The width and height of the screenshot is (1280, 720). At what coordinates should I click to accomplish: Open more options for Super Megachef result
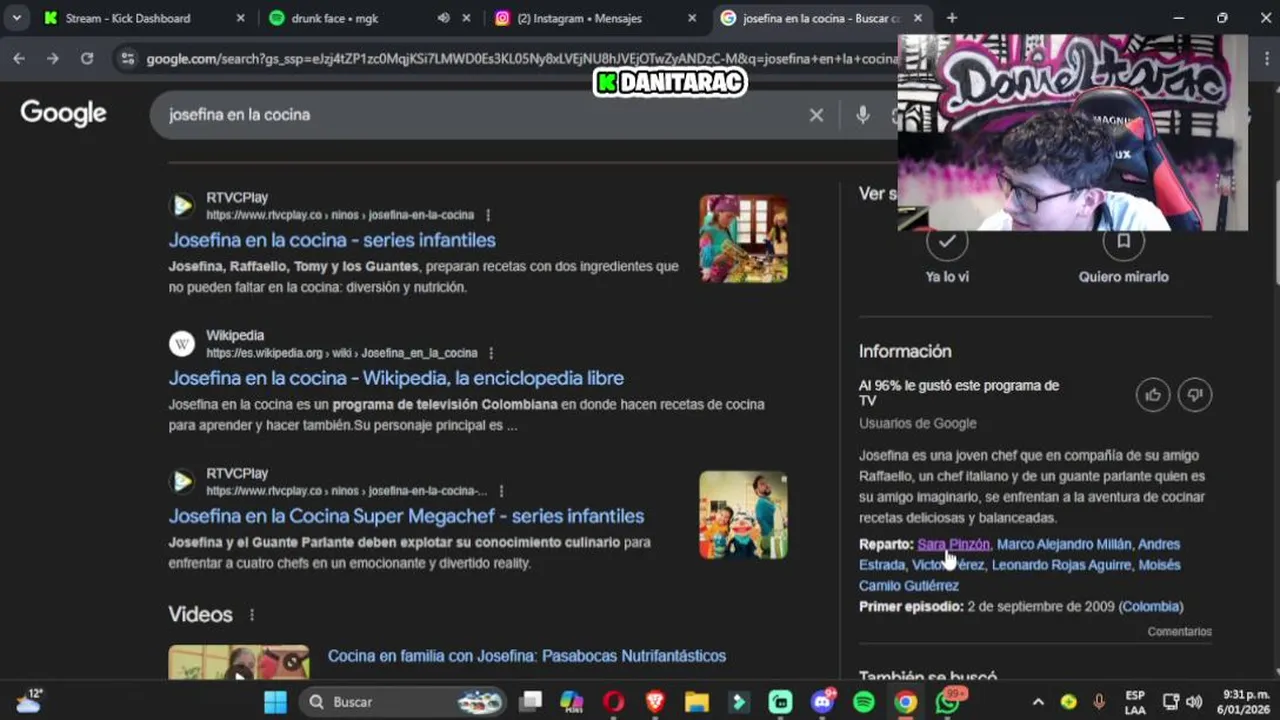click(501, 491)
